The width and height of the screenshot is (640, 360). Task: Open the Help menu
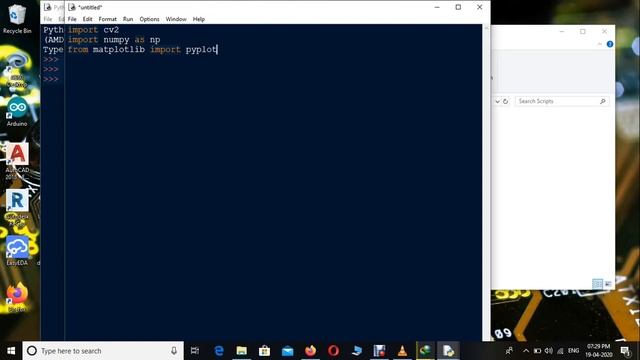(198, 19)
